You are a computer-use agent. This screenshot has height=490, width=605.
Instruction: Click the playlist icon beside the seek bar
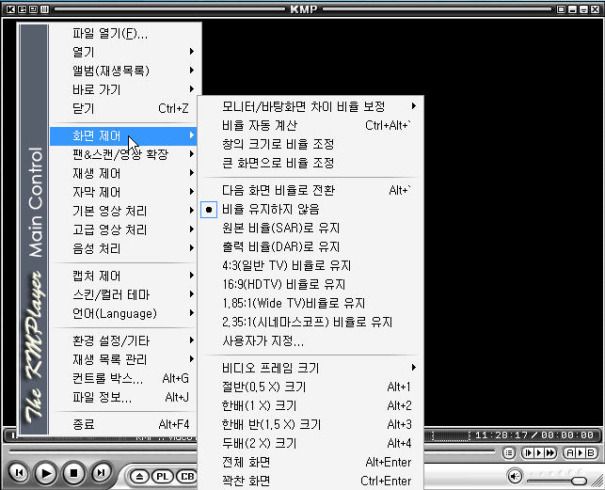tap(509, 453)
